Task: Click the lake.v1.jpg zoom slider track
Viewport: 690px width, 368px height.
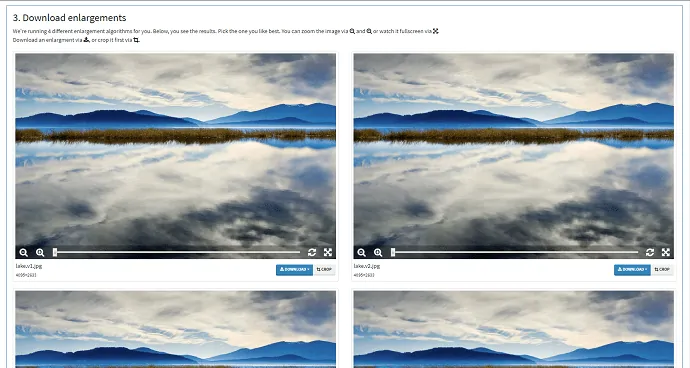Action: [x=177, y=252]
